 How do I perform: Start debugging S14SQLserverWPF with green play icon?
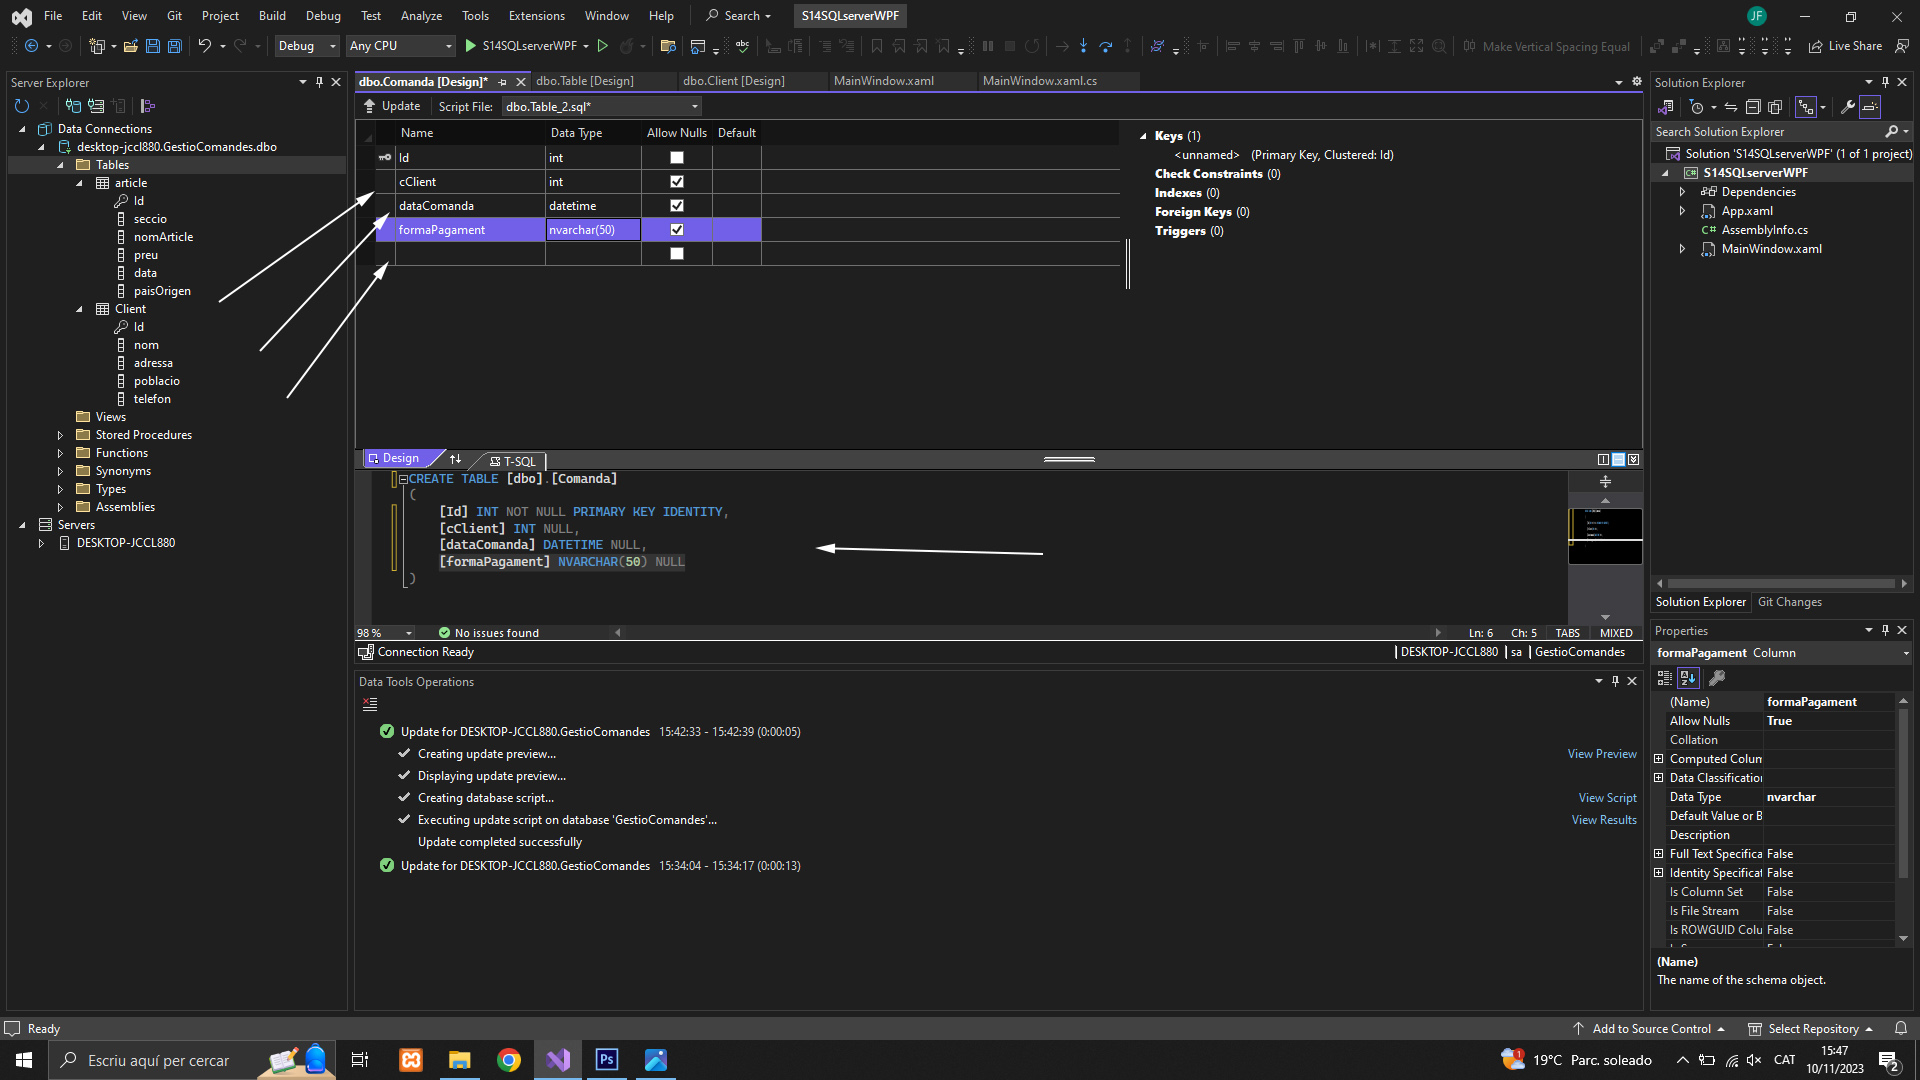(470, 46)
